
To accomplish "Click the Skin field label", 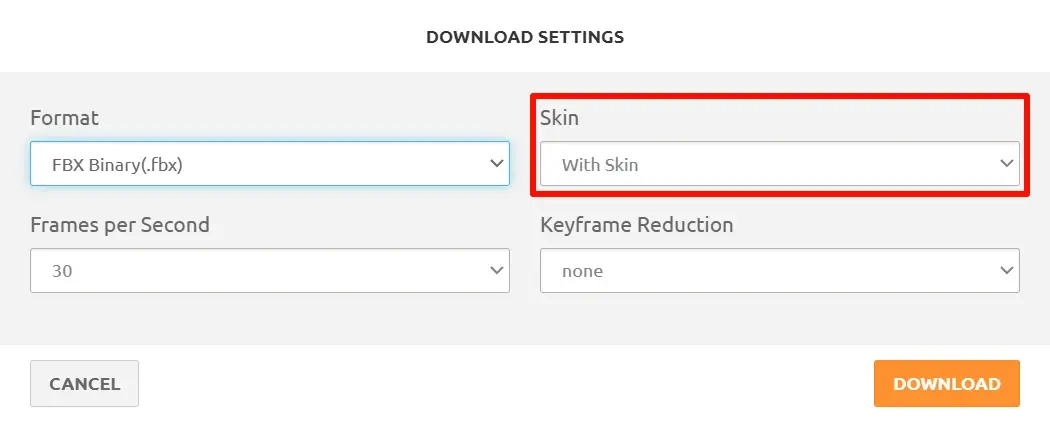I will tap(559, 118).
